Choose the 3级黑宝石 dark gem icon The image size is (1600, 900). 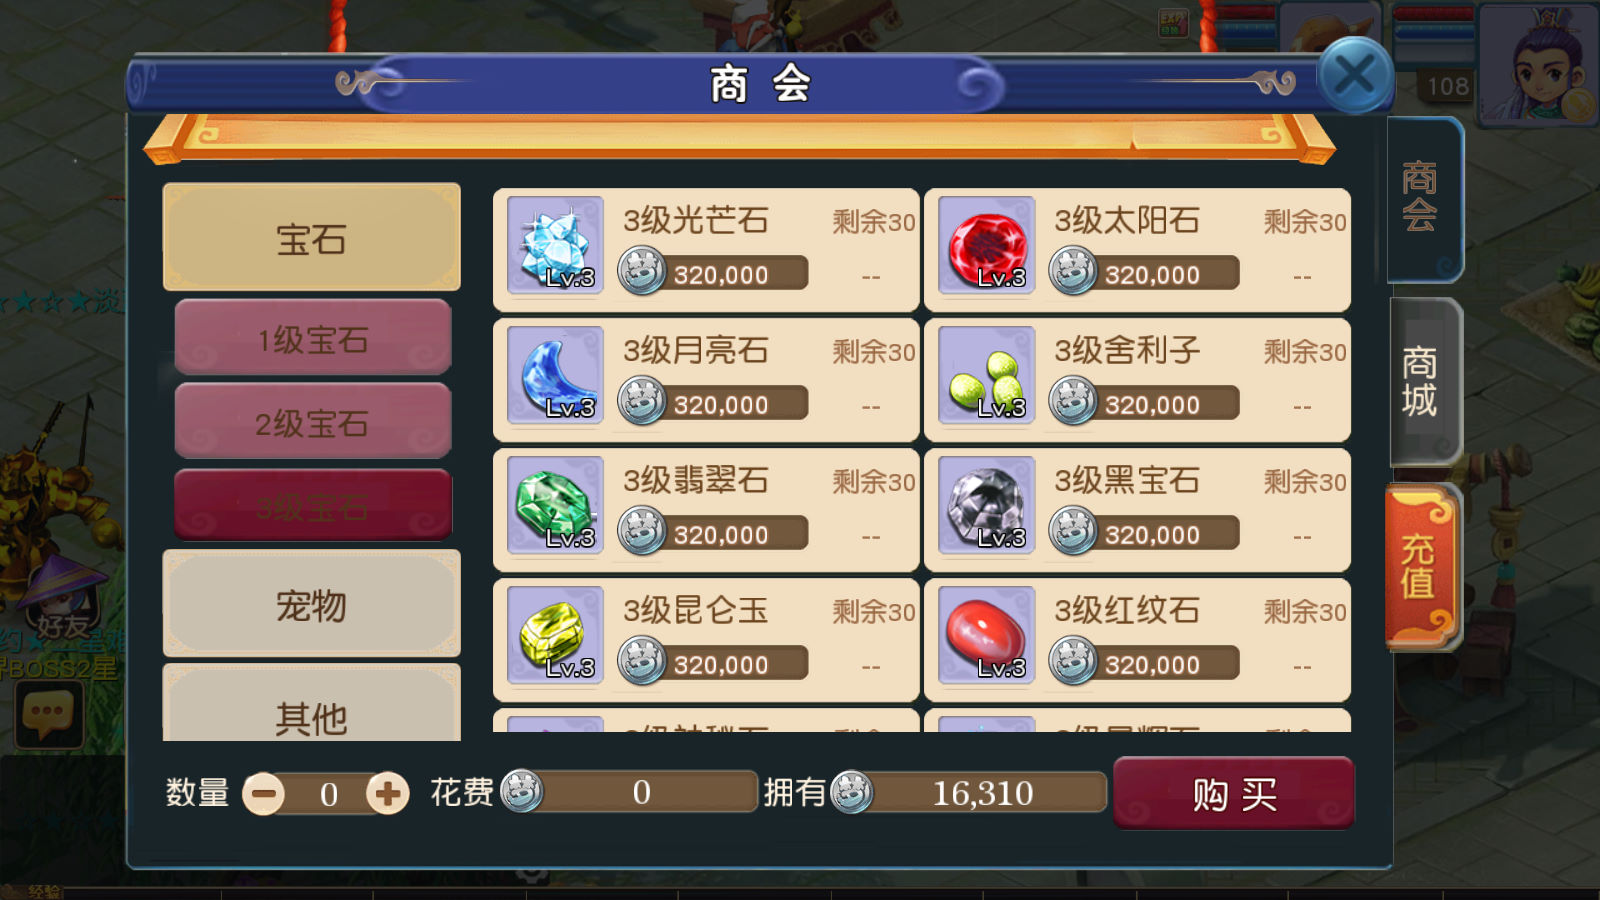tap(986, 505)
